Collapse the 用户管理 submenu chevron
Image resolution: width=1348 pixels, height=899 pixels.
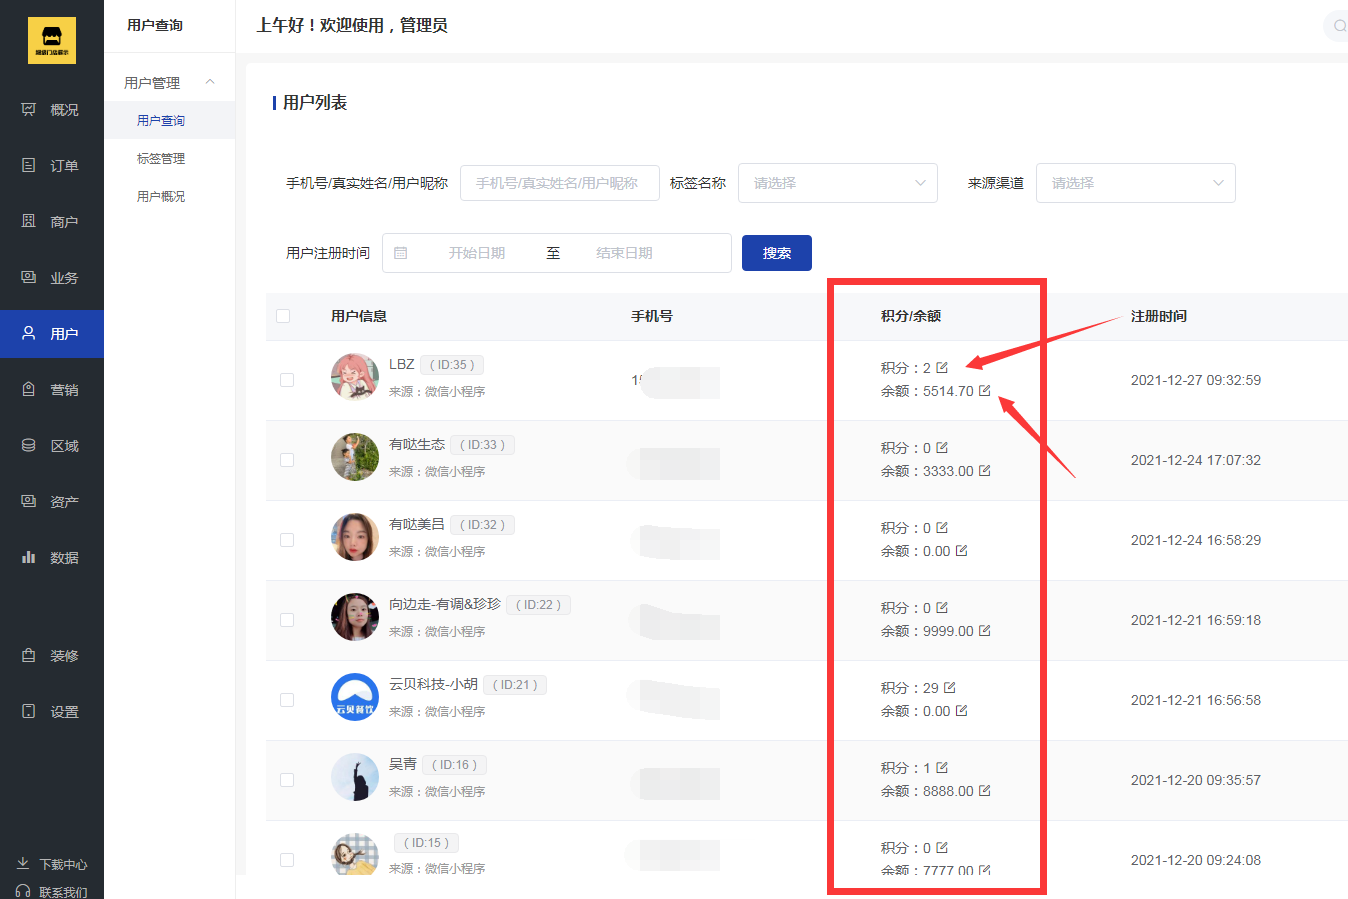[x=210, y=82]
